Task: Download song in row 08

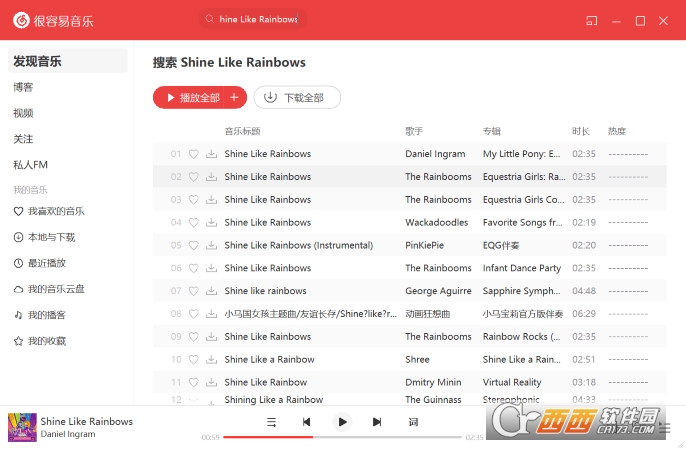Action: click(x=211, y=314)
